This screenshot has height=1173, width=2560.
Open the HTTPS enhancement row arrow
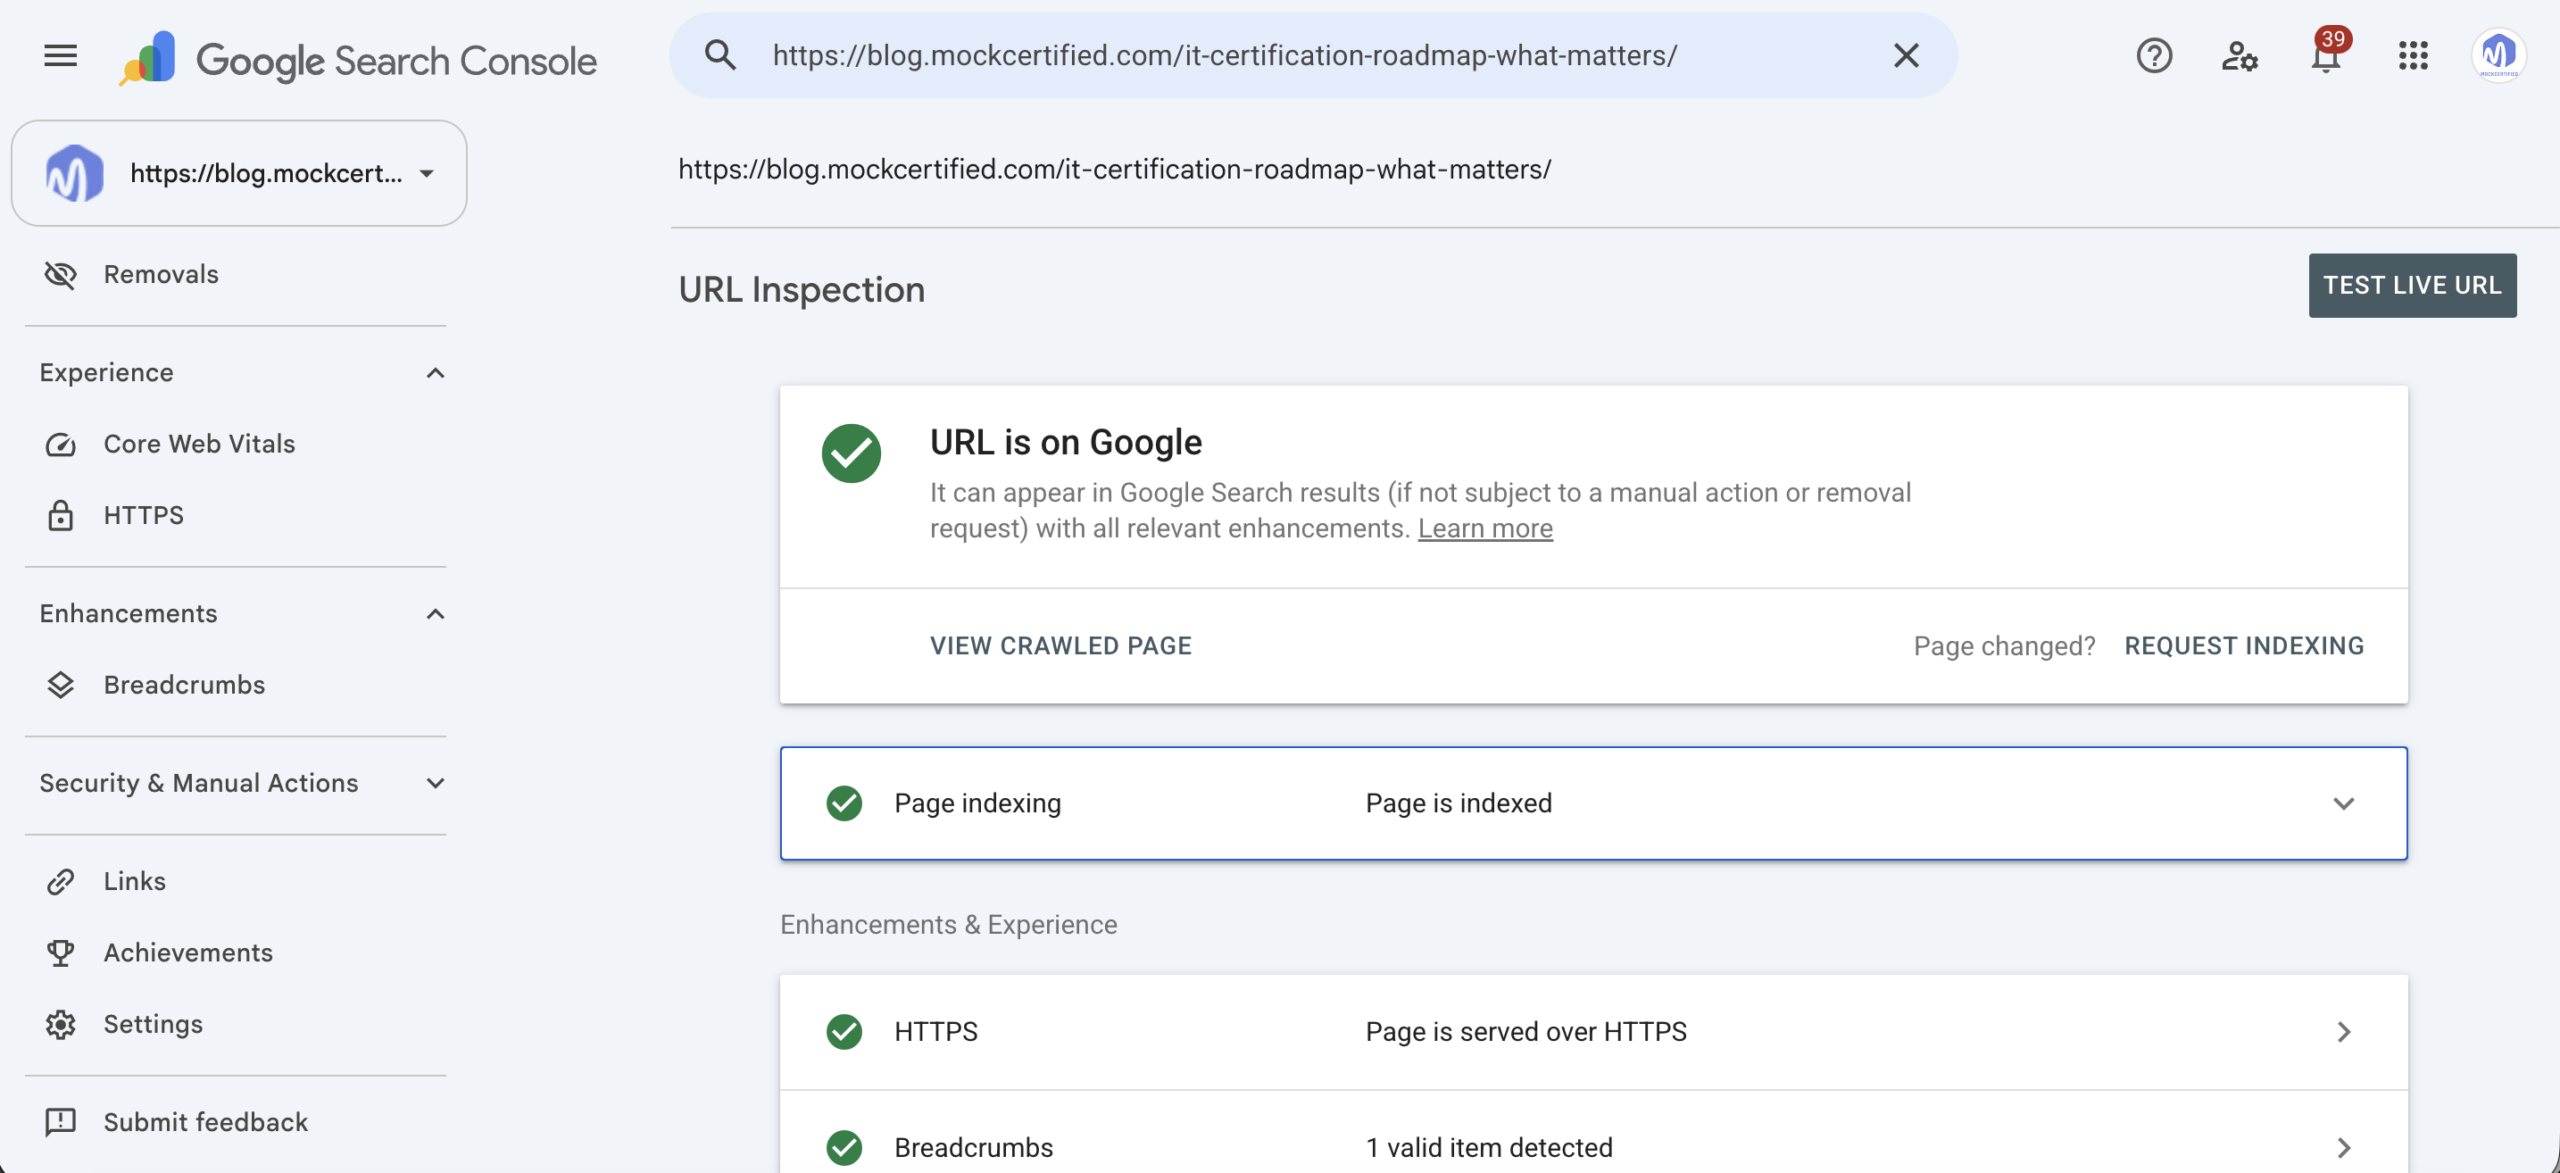[2343, 1031]
